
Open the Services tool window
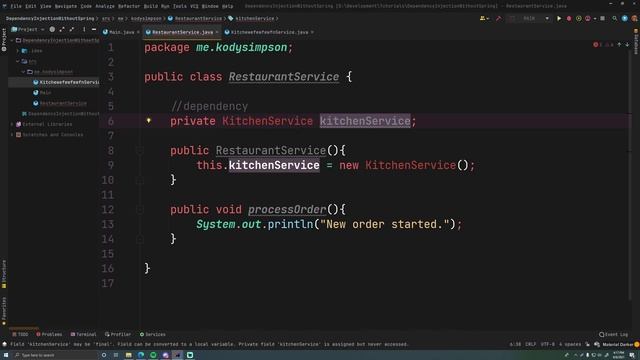click(153, 335)
